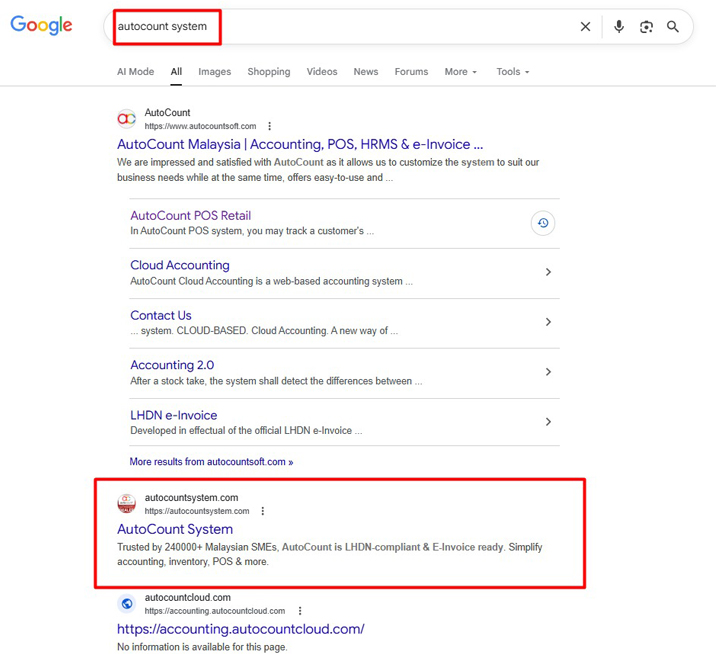
Task: Expand chevron next to Contact Us
Action: pos(549,322)
